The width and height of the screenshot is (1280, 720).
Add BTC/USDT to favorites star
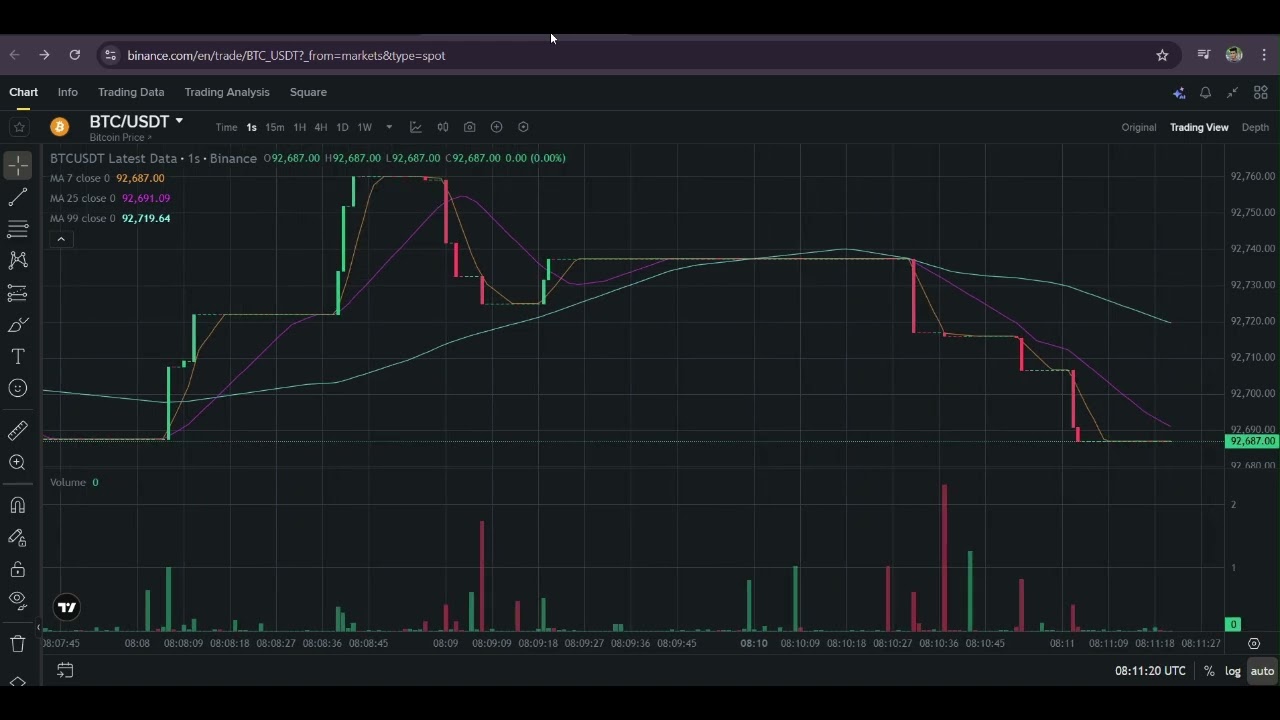click(x=19, y=127)
